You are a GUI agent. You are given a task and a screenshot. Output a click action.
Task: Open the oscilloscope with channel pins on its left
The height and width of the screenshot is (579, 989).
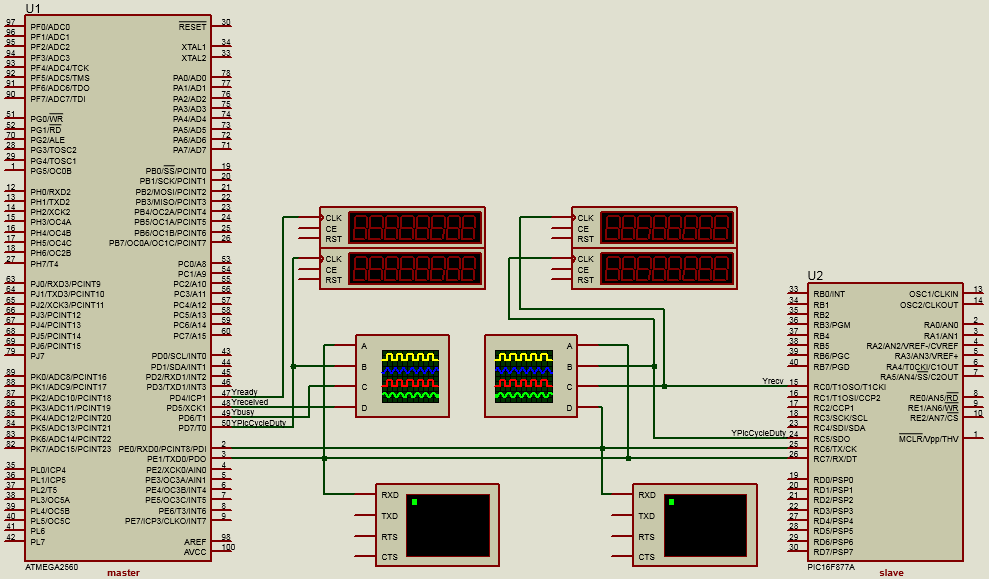point(402,376)
